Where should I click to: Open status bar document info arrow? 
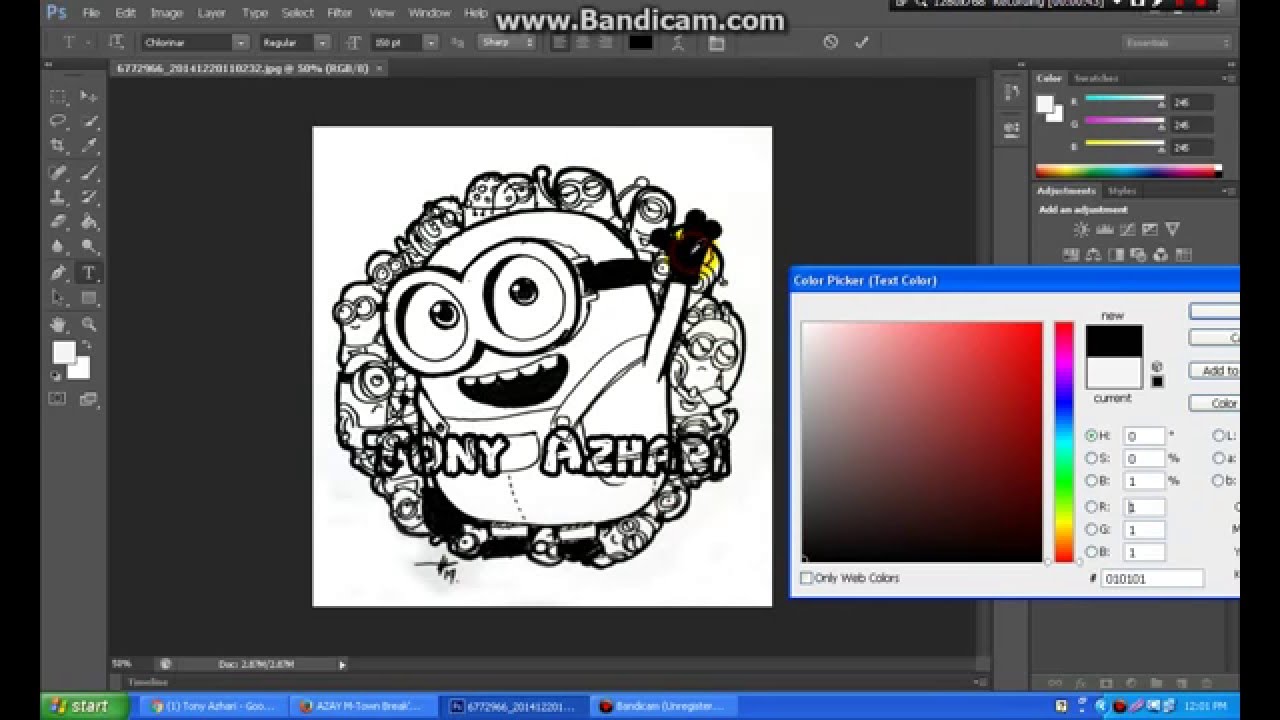(342, 663)
